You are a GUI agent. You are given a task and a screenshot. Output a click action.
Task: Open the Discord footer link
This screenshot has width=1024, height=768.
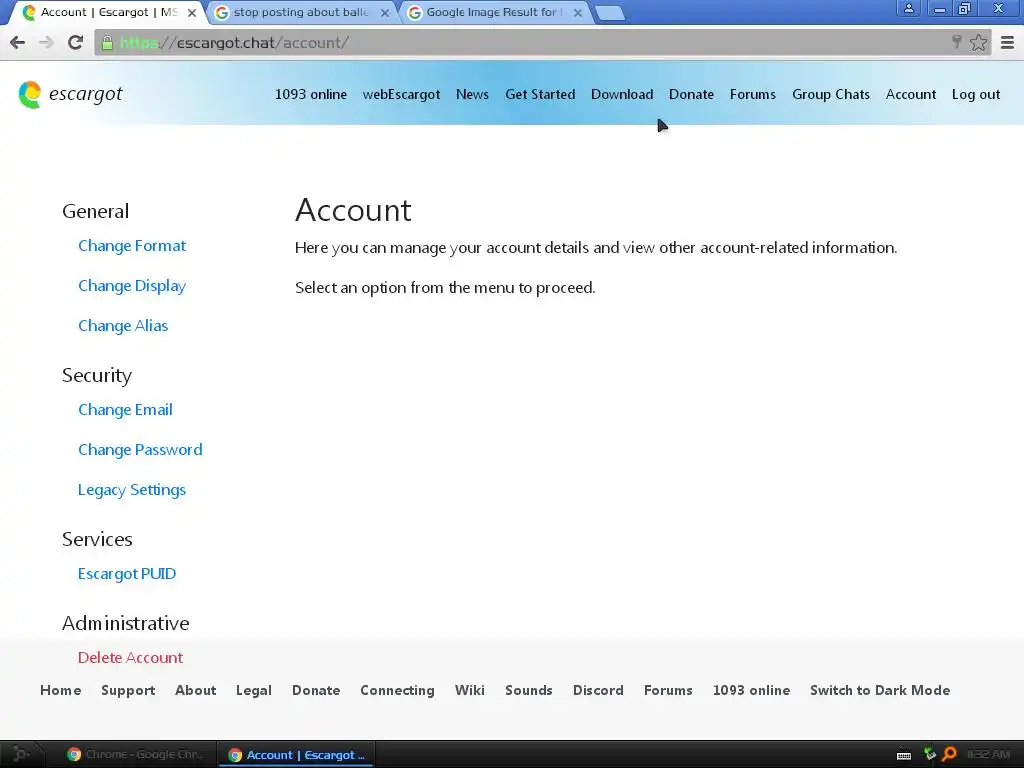(x=598, y=690)
